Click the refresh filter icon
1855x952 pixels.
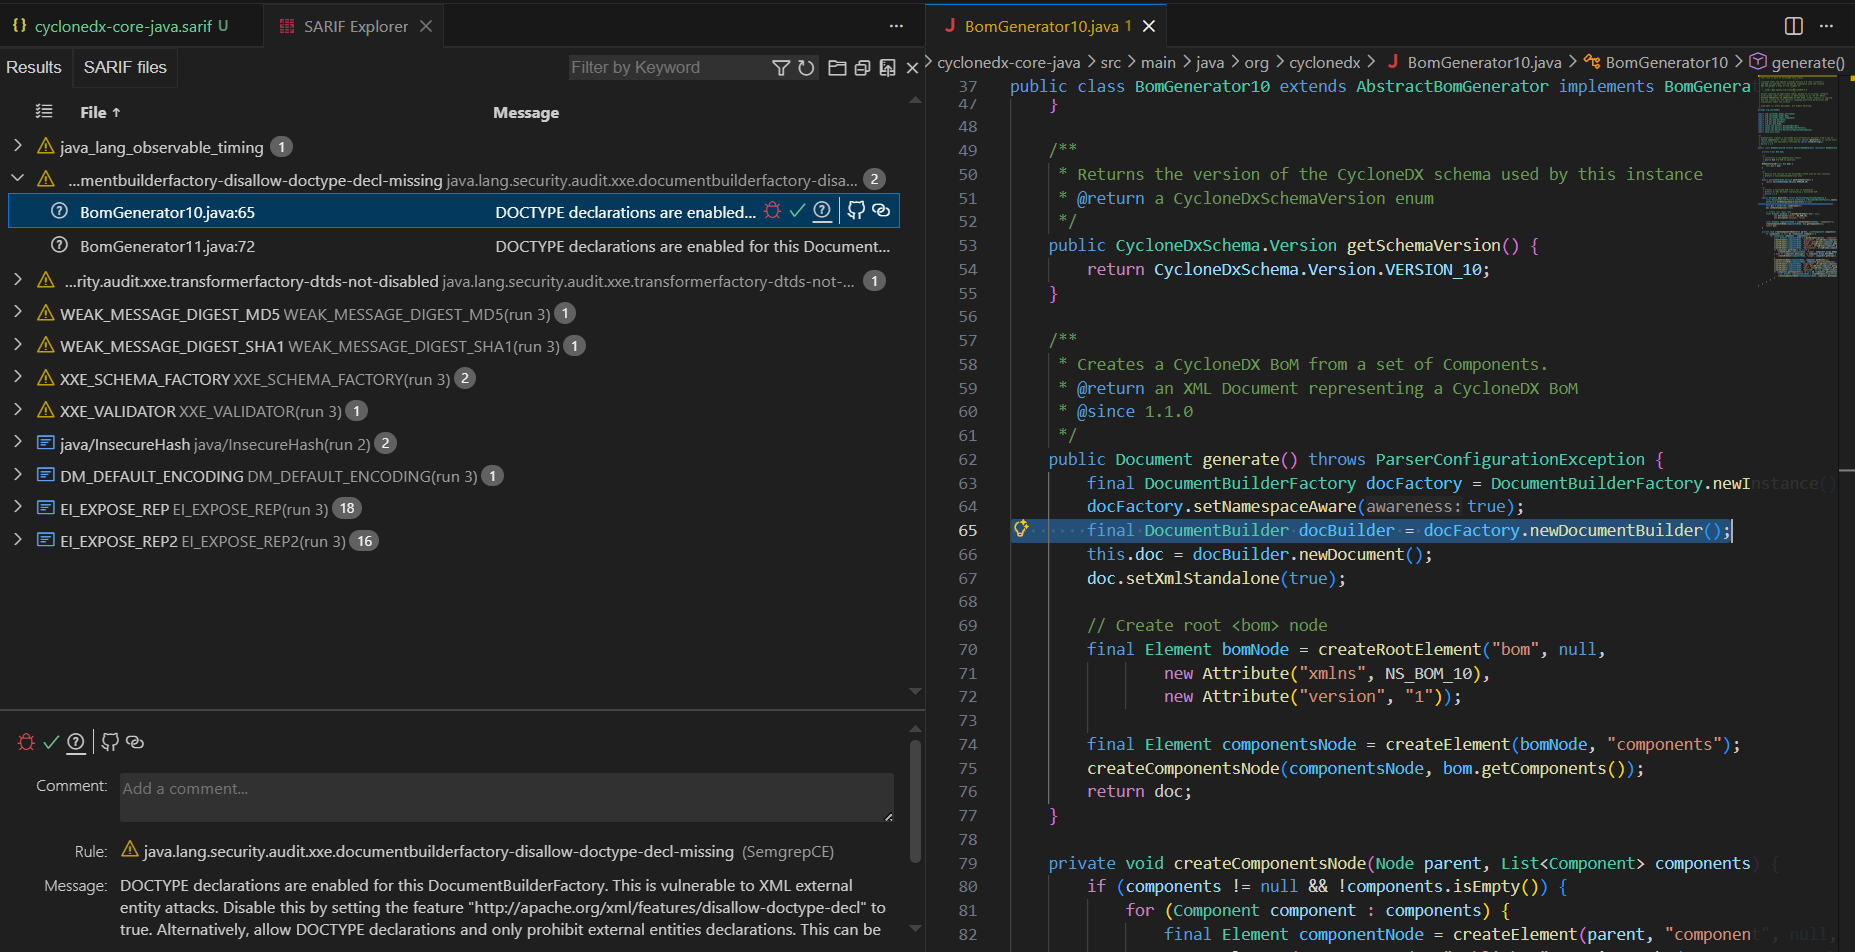click(806, 68)
